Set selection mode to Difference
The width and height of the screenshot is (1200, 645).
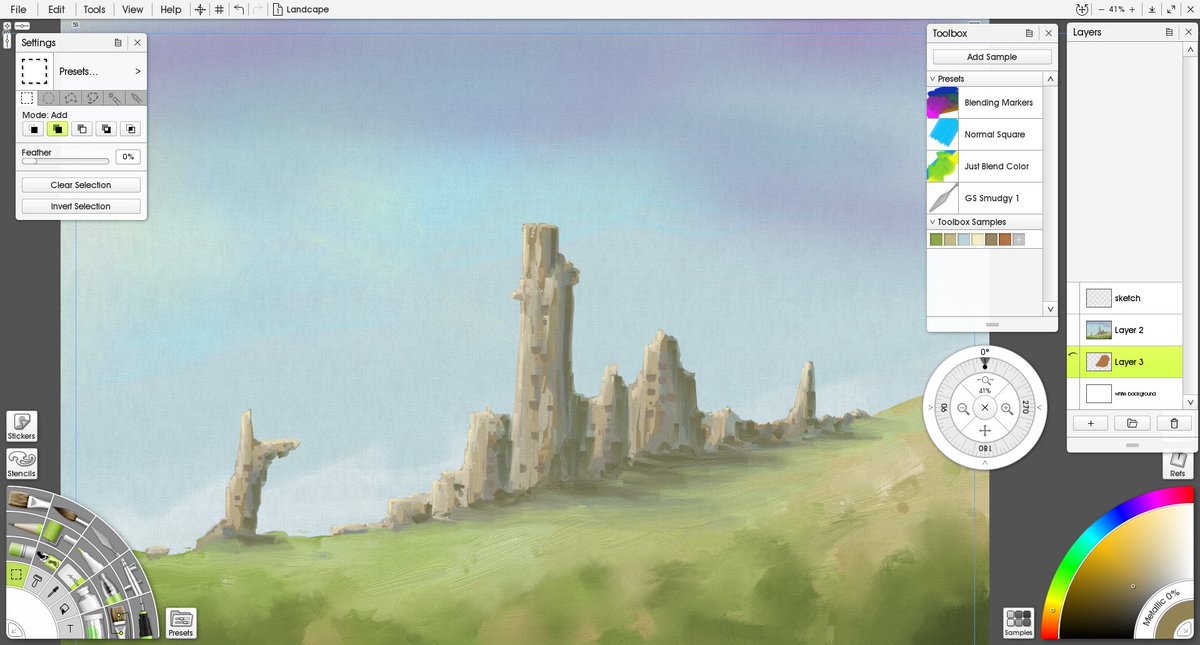(106, 129)
